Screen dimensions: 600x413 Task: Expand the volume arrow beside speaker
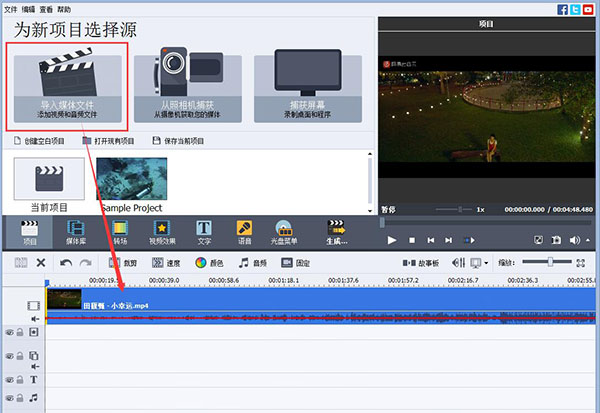click(x=588, y=240)
